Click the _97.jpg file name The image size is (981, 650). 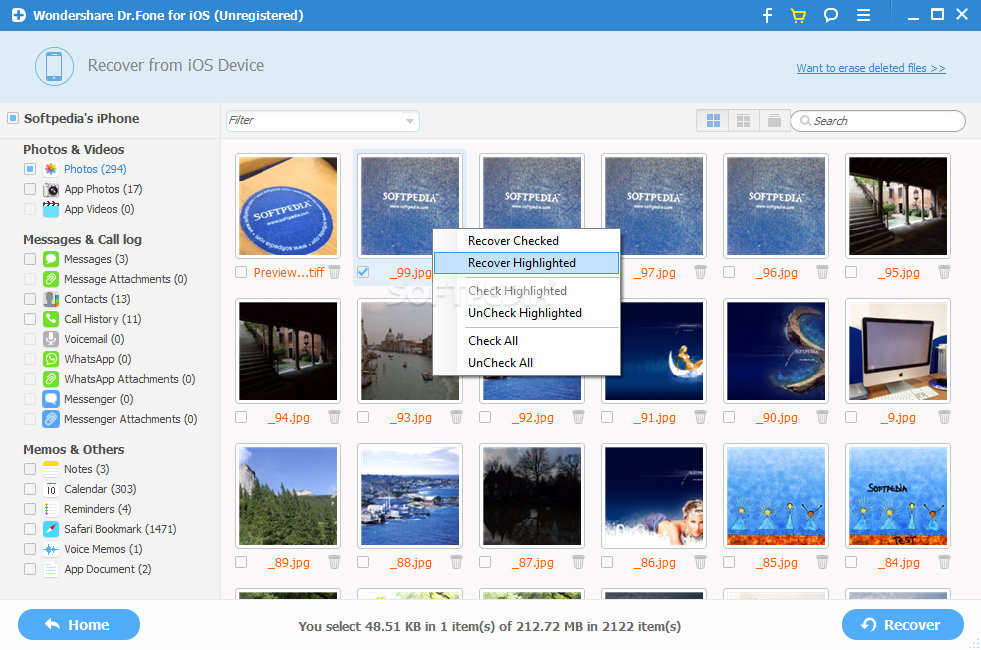[654, 272]
